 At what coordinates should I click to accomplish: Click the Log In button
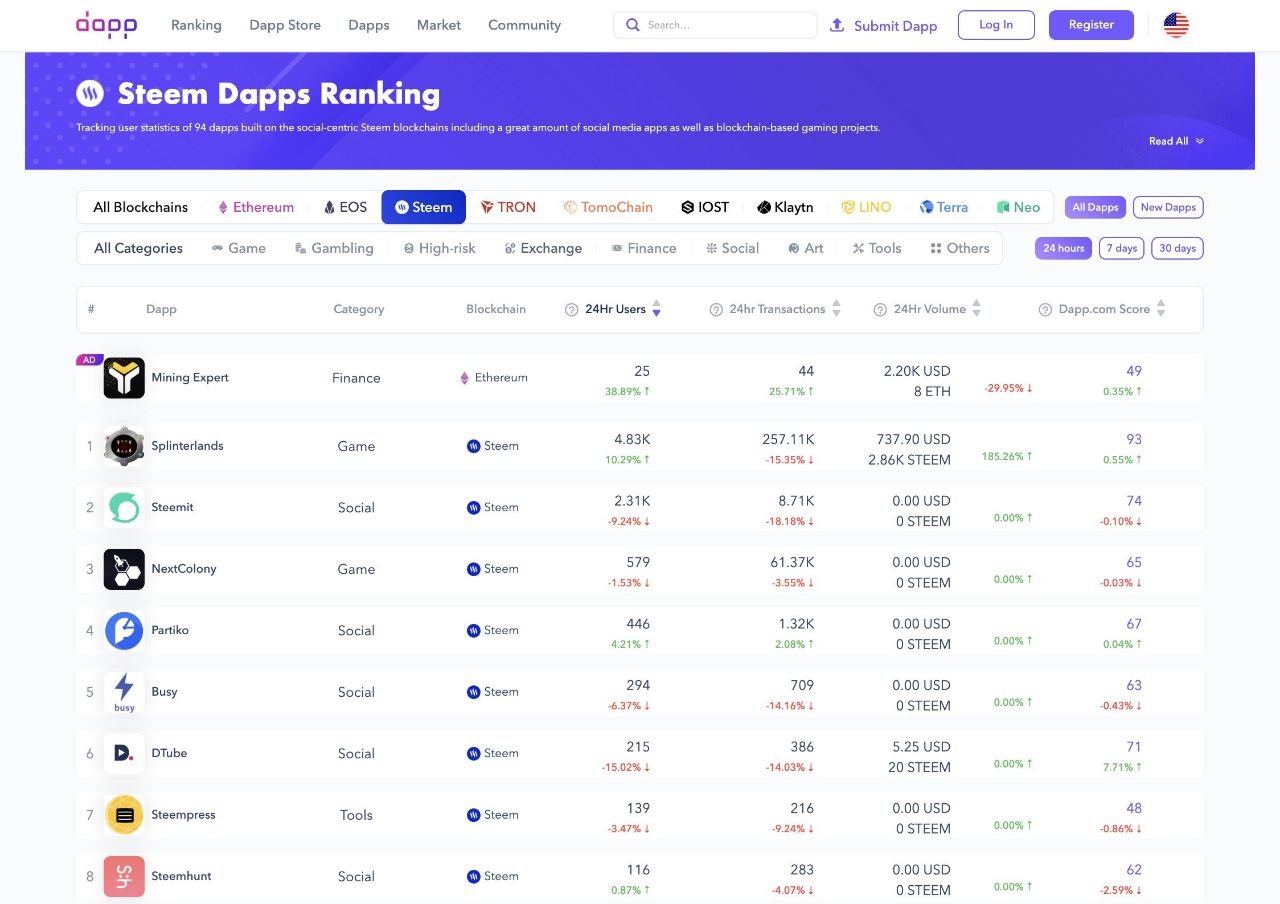point(996,25)
